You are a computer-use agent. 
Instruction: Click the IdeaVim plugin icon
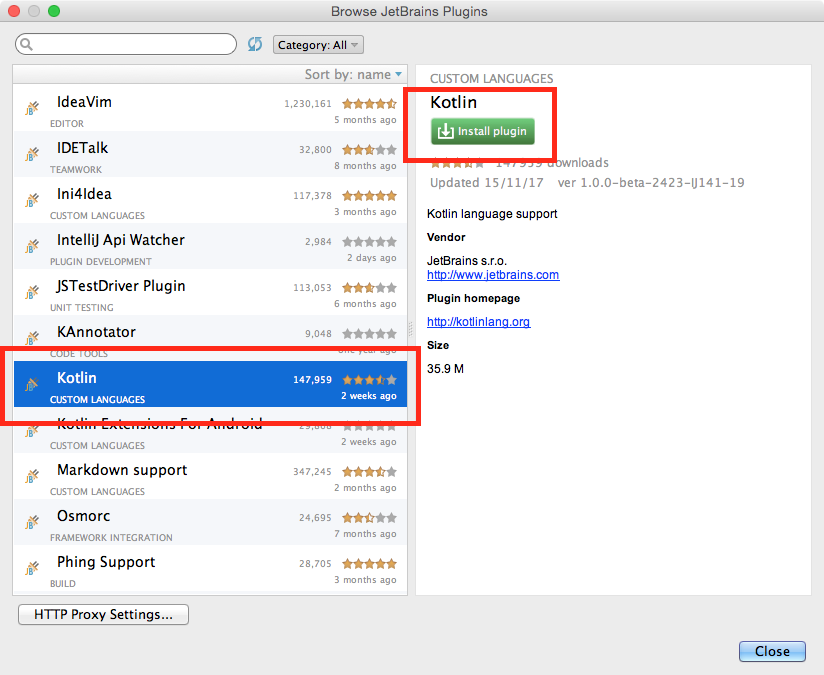pos(31,107)
